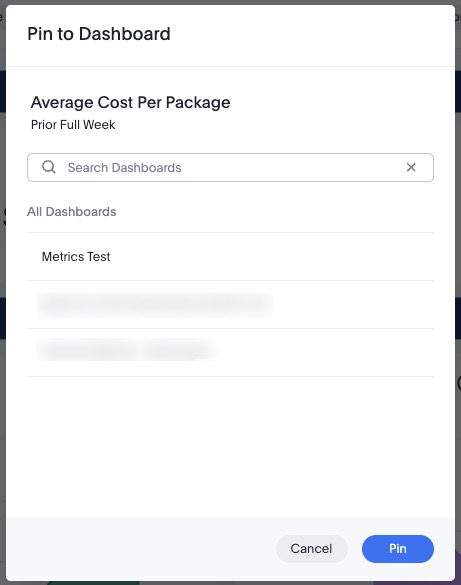Click blank space right of All Dashboards

coord(275,212)
